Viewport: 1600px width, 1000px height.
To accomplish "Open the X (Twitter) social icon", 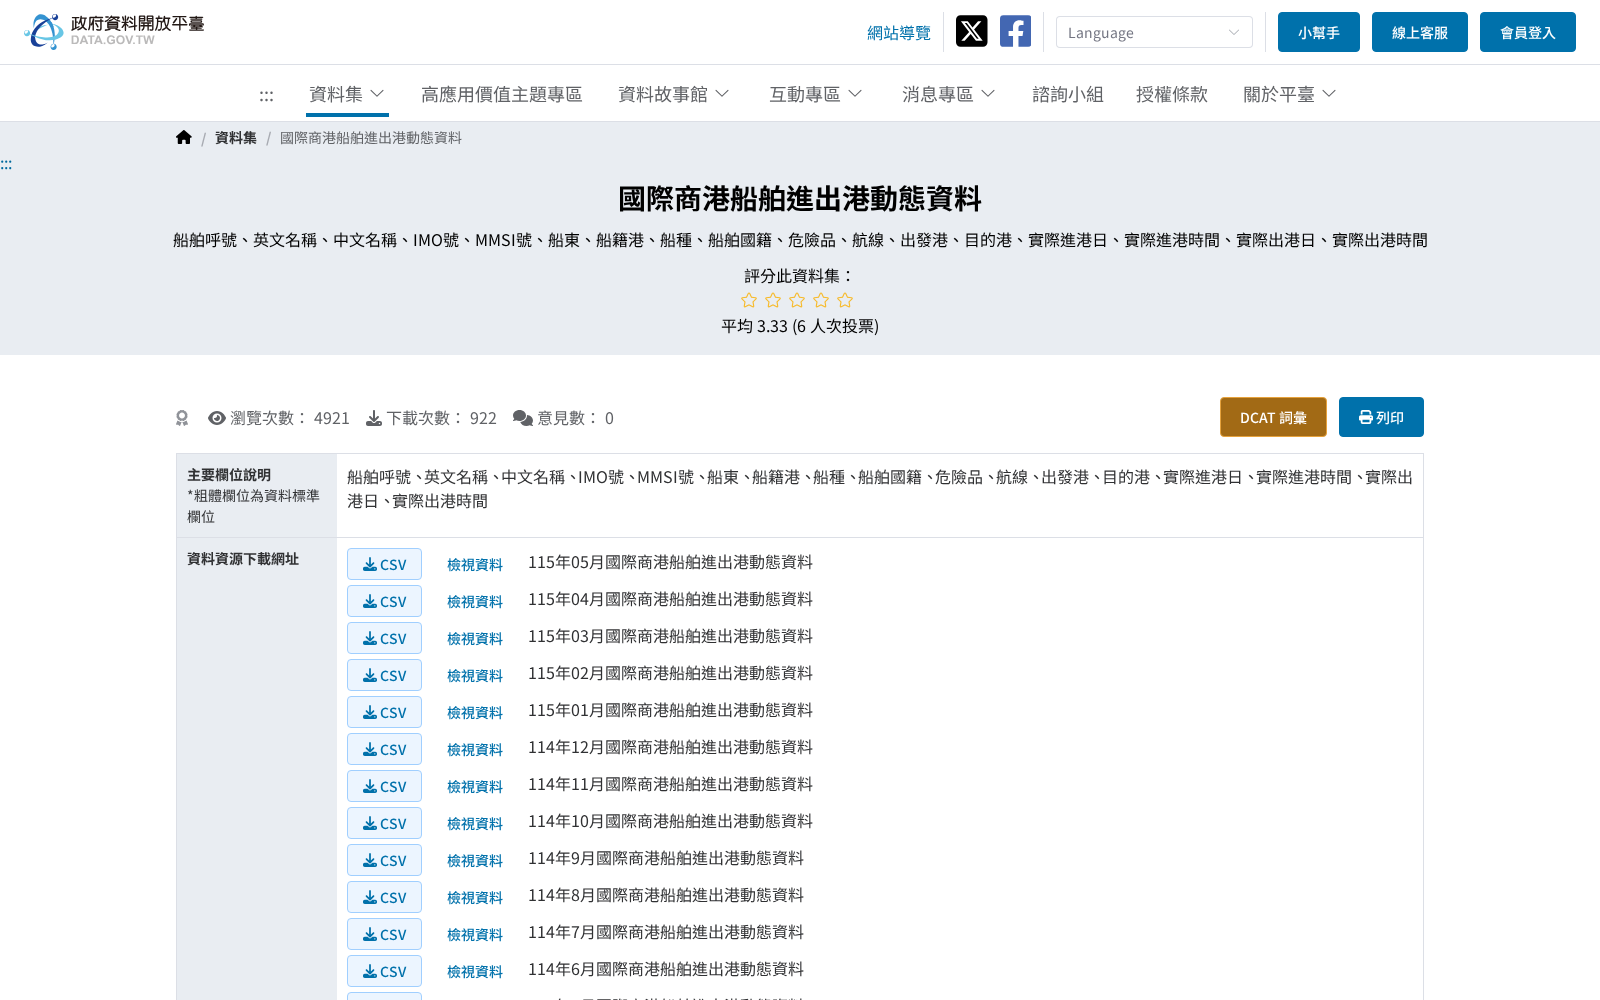I will pyautogui.click(x=971, y=31).
